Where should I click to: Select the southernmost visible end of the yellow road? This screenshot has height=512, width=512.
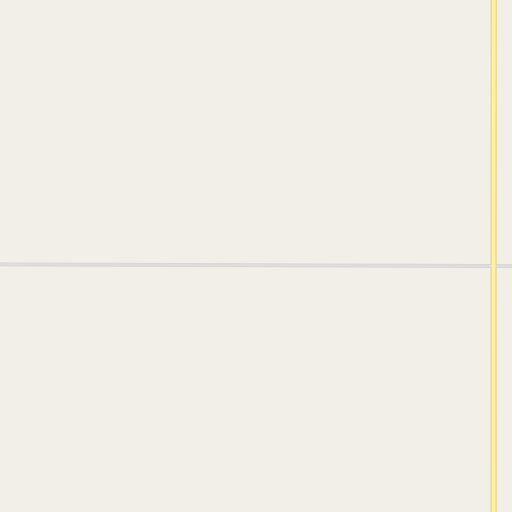click(x=494, y=510)
